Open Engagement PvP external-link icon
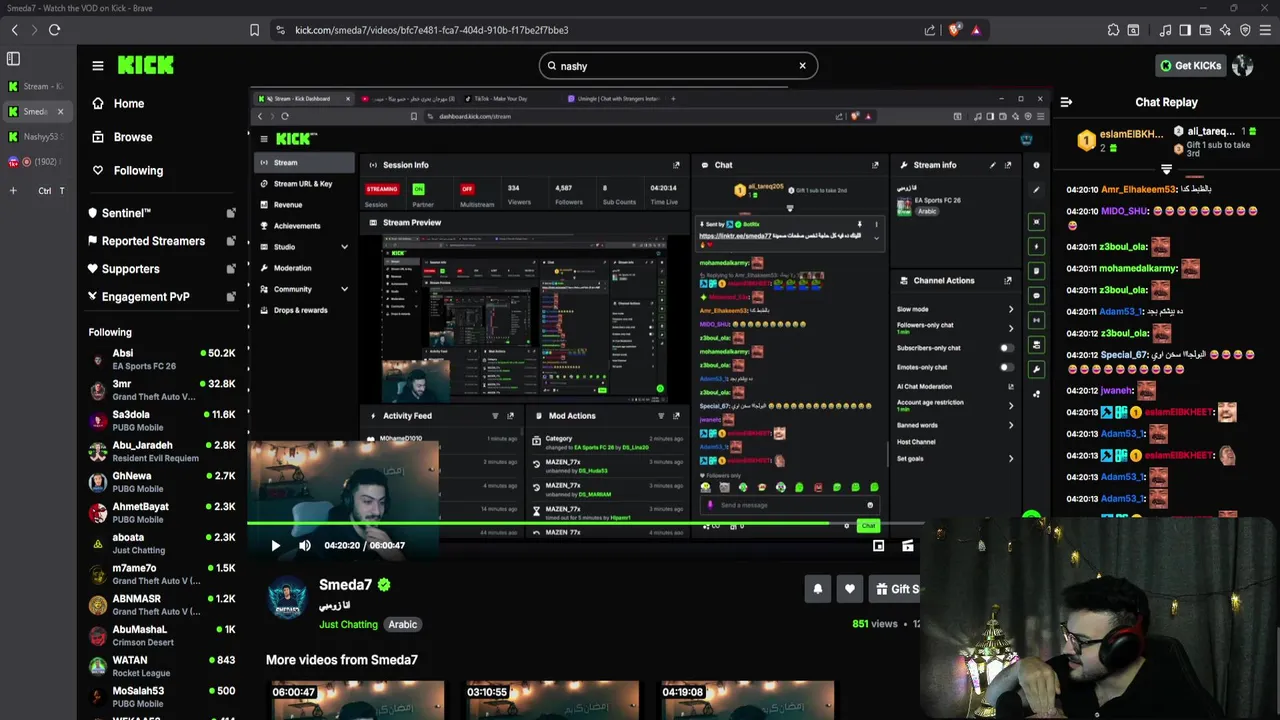 [231, 297]
